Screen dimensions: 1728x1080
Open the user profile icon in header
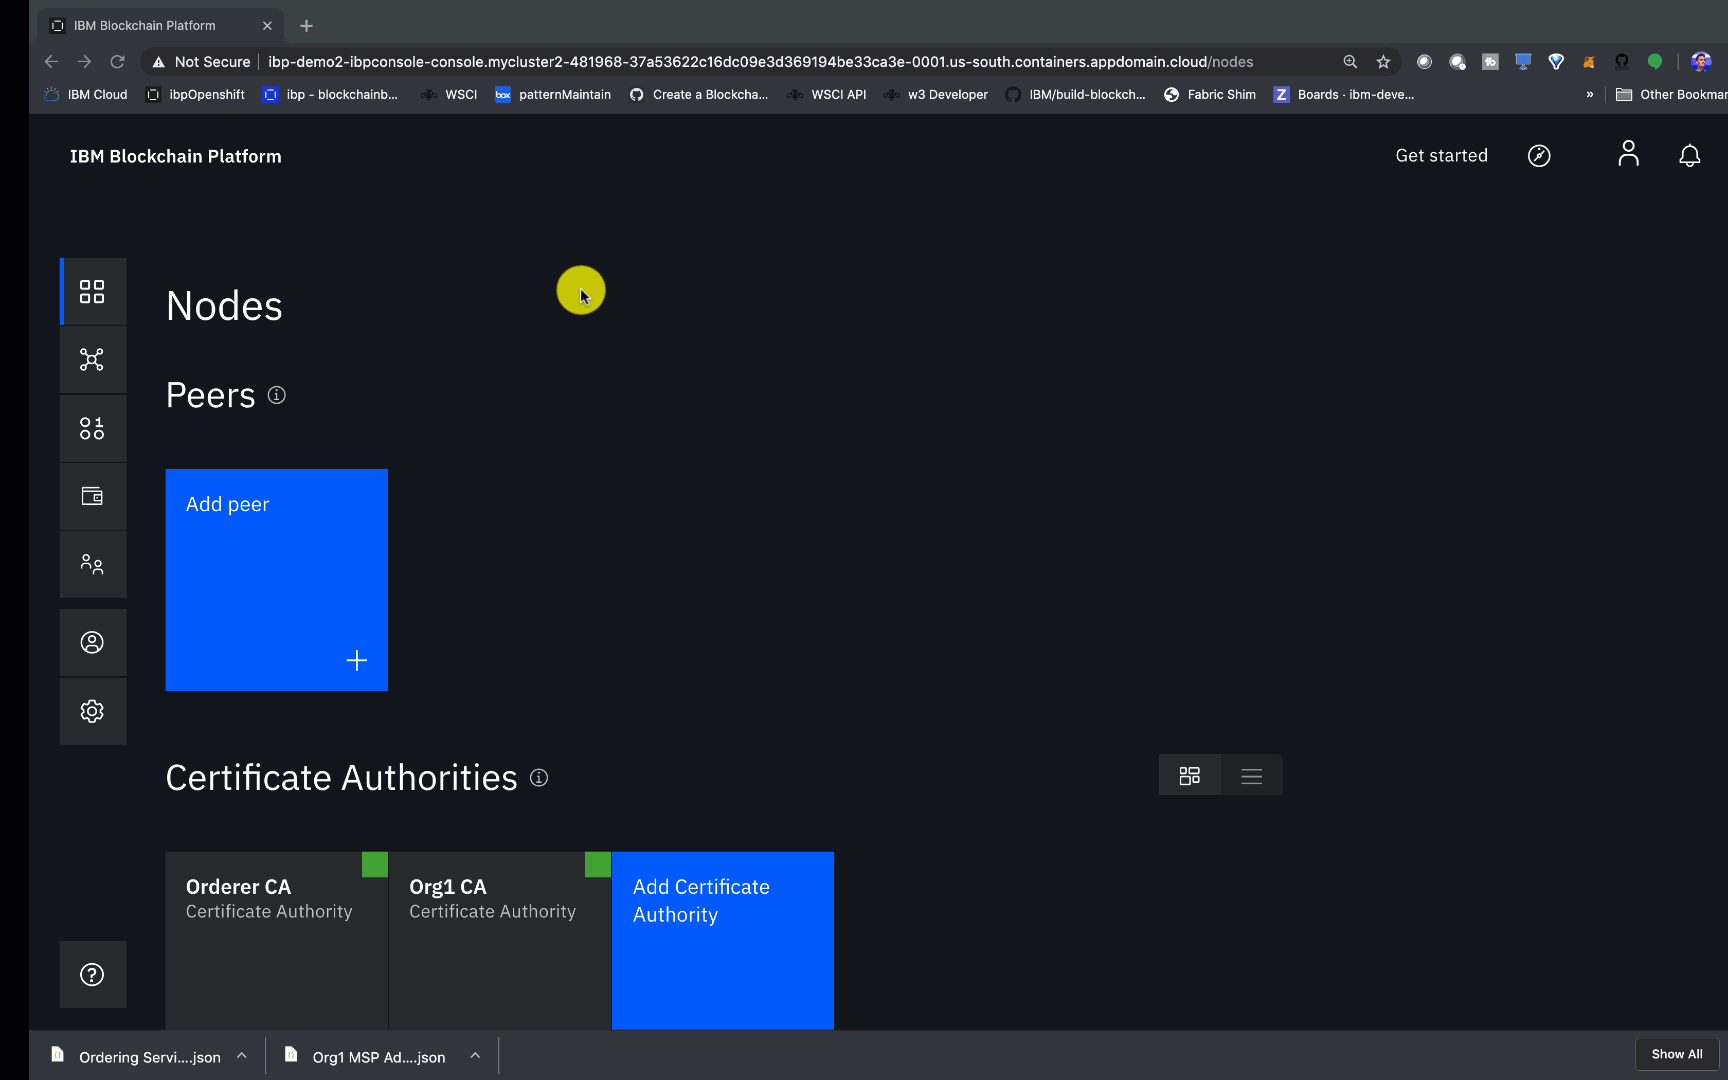[1628, 154]
